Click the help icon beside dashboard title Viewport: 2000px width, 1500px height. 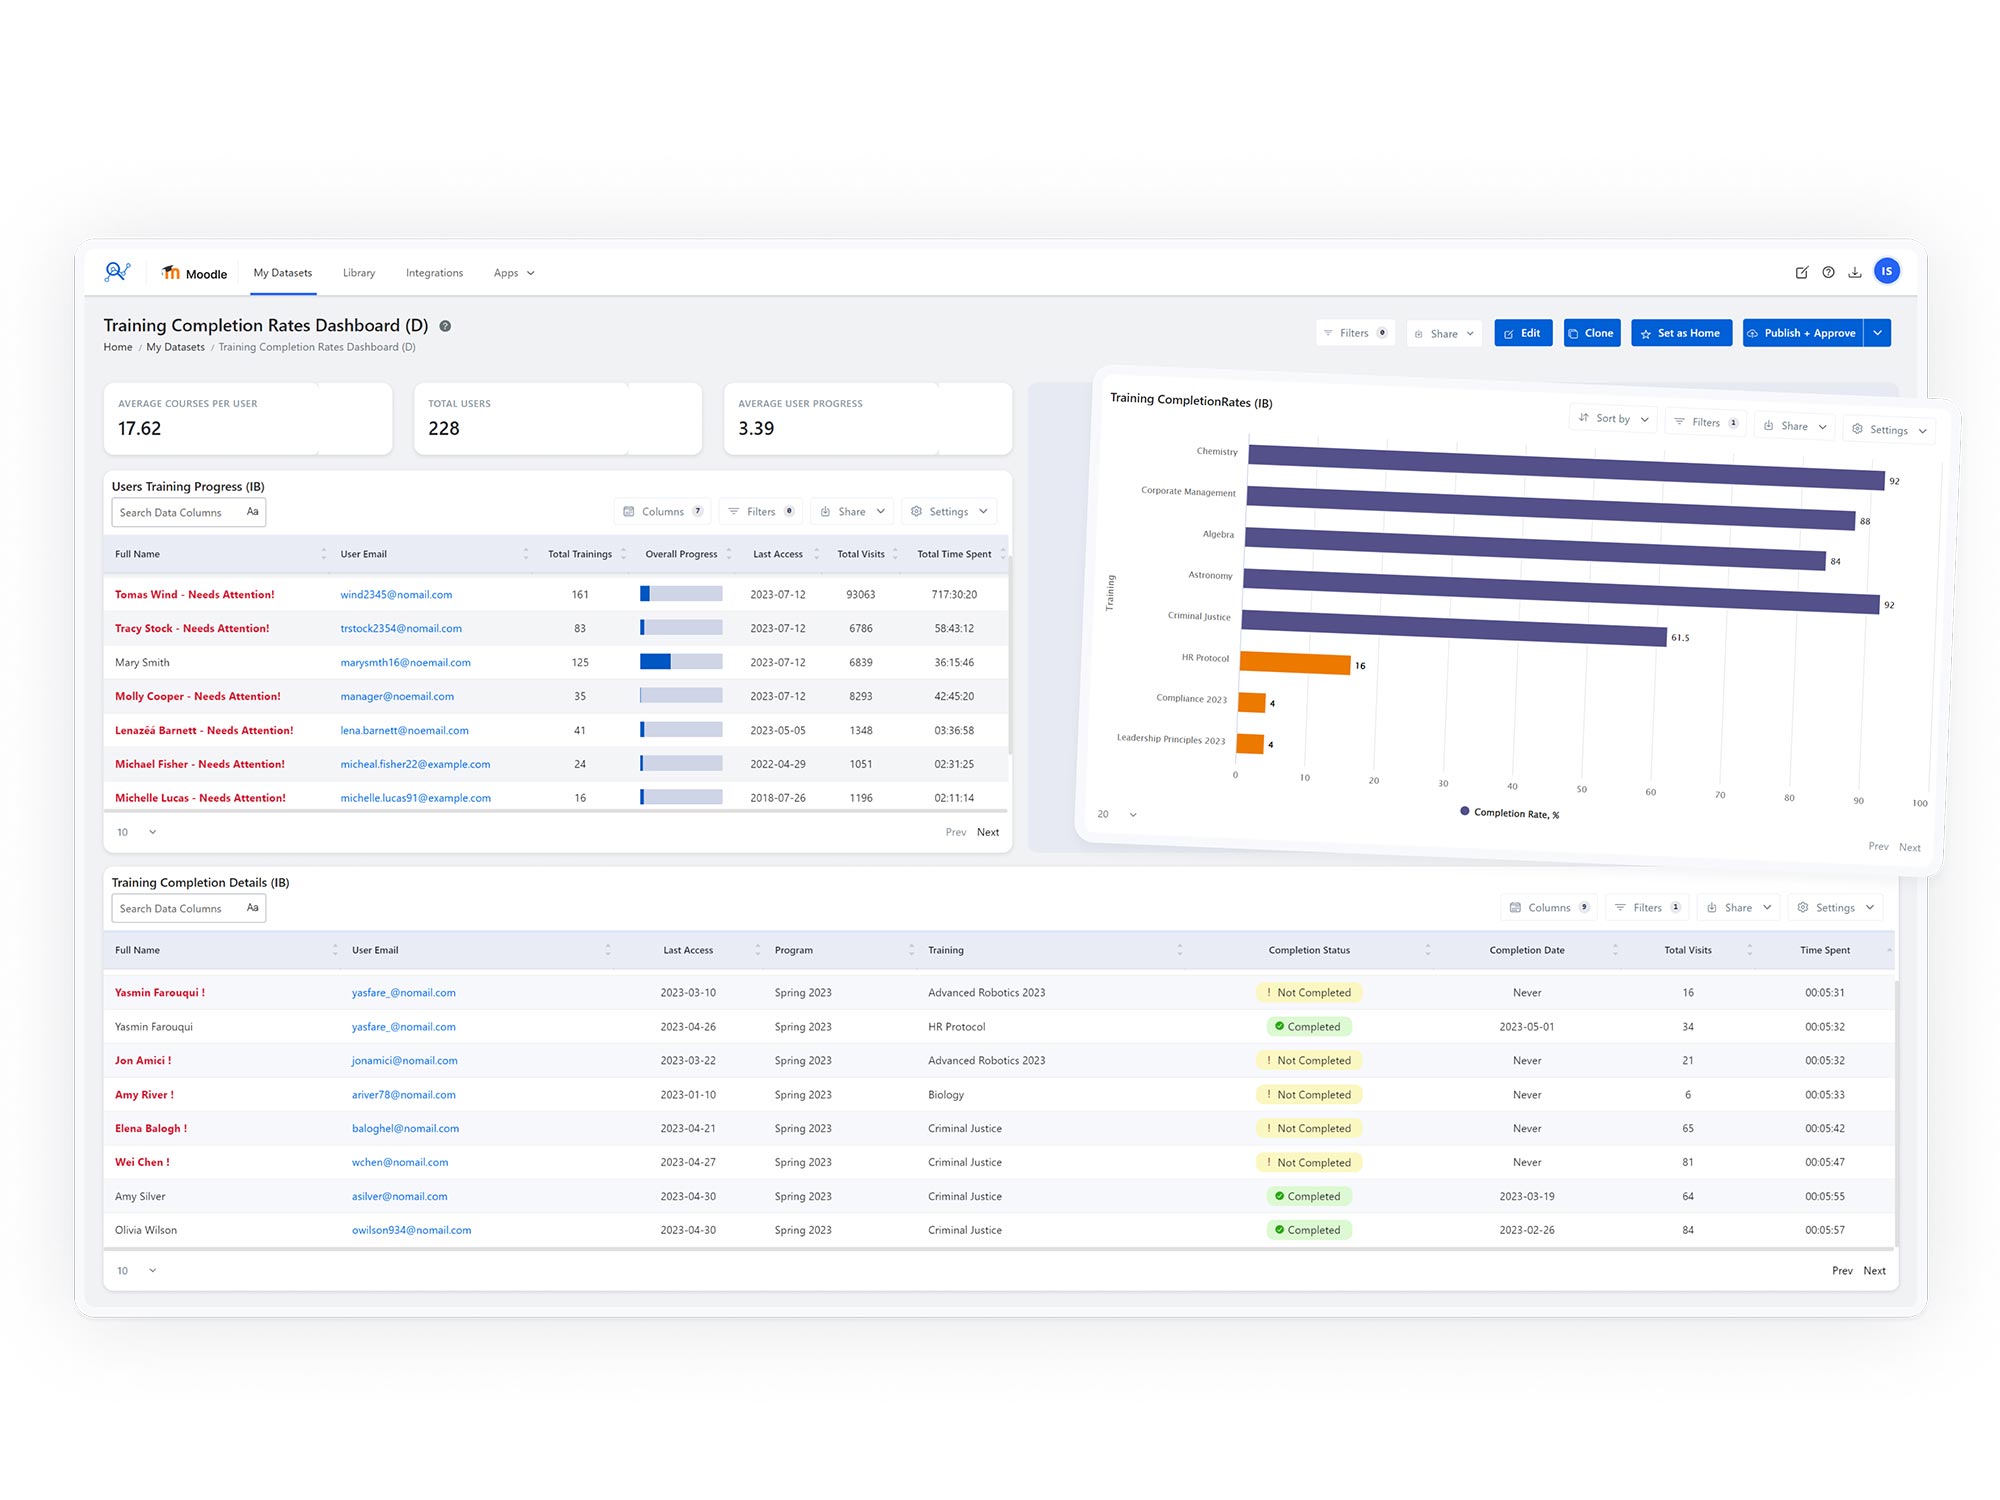click(x=445, y=326)
